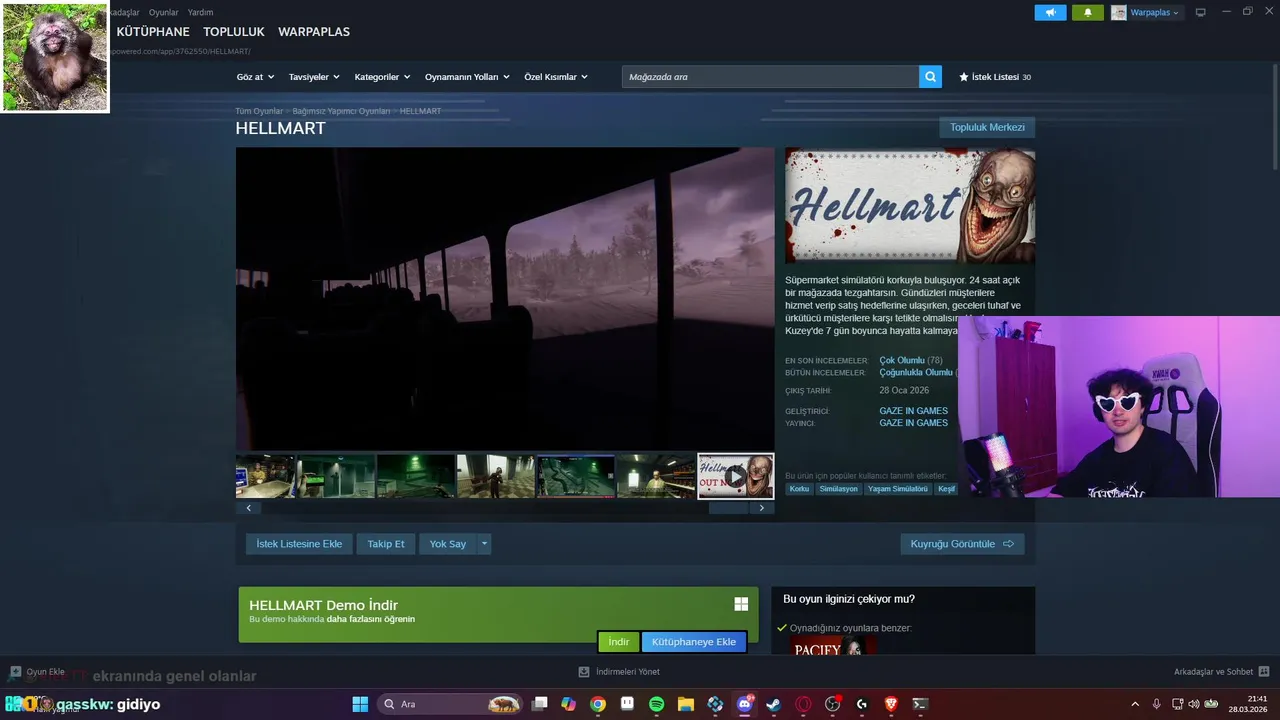Screen dimensions: 1280x720
Task: Expand Özel Kısımlar dropdown
Action: click(x=556, y=77)
